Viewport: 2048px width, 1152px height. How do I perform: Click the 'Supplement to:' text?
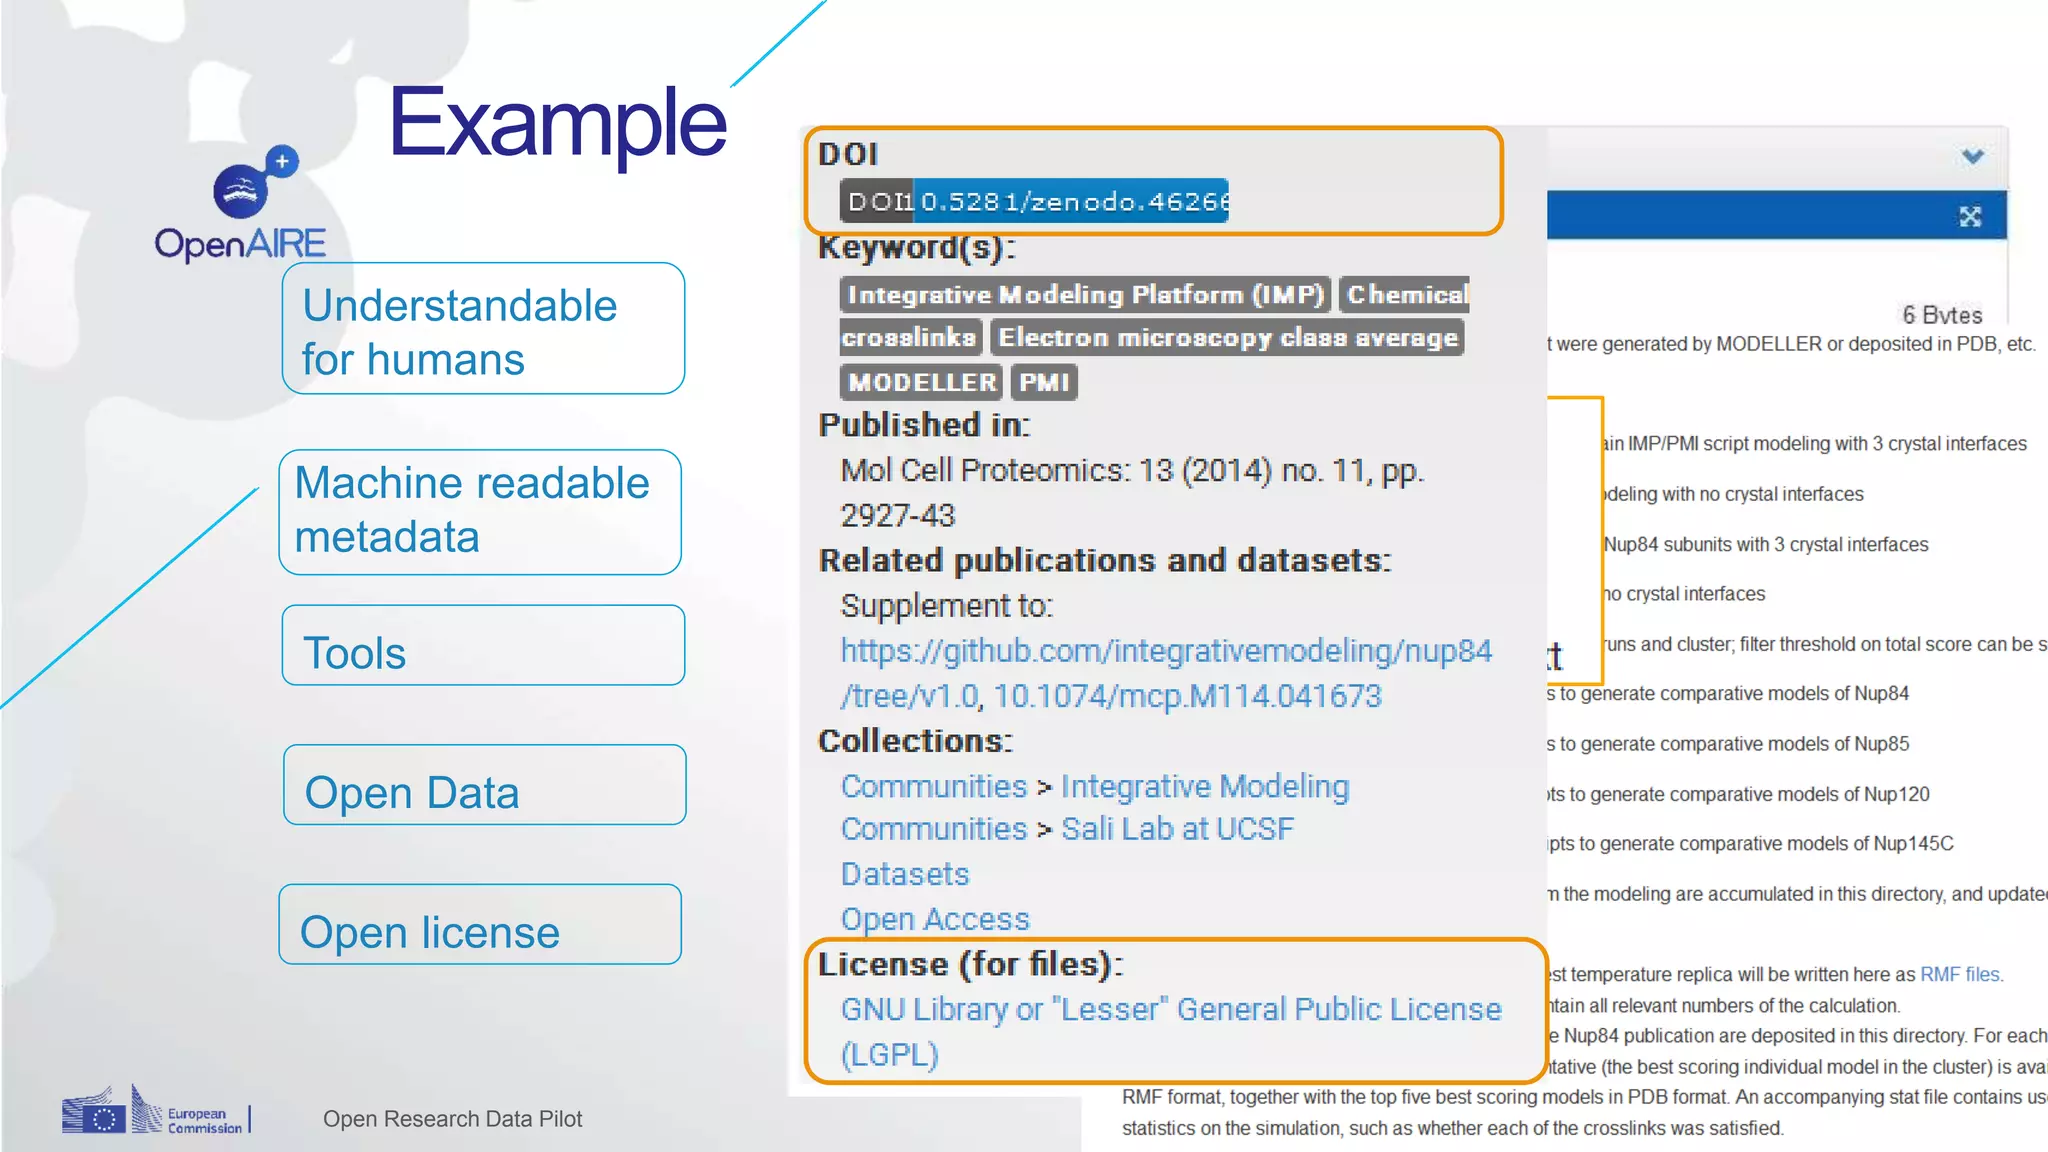pos(947,606)
